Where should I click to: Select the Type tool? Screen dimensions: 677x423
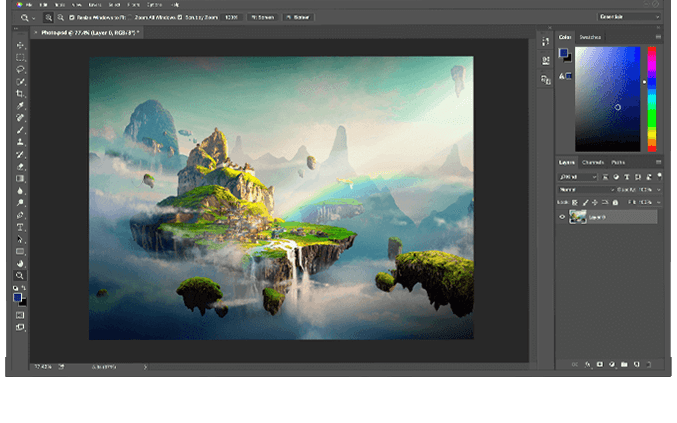click(20, 227)
